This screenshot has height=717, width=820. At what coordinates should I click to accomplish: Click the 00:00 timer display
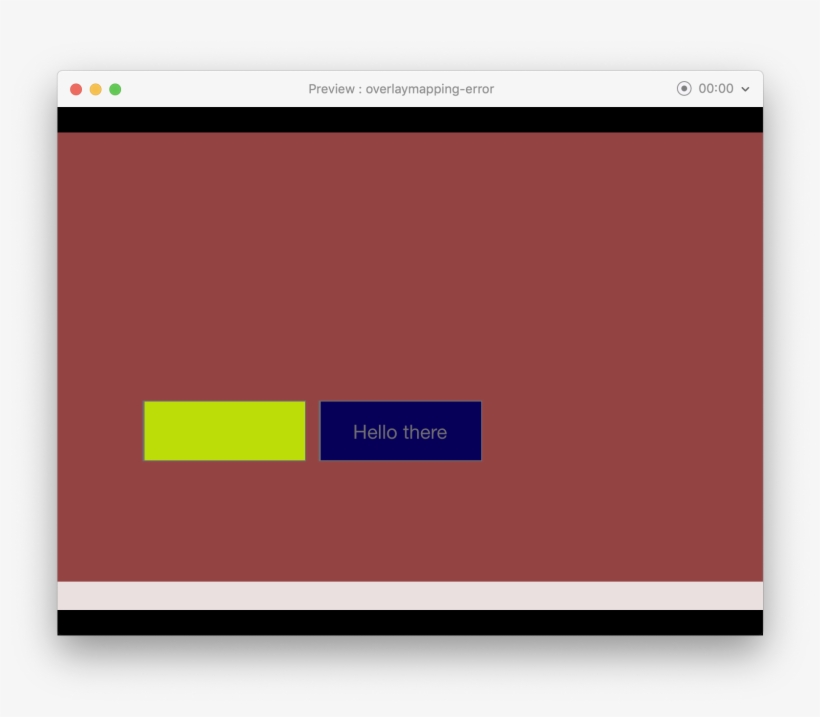click(716, 88)
